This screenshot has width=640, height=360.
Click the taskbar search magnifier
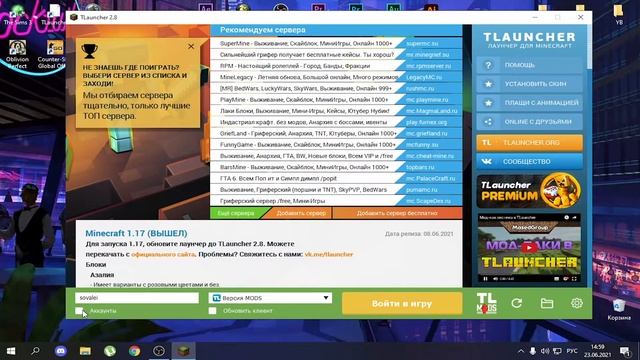tap(36, 351)
